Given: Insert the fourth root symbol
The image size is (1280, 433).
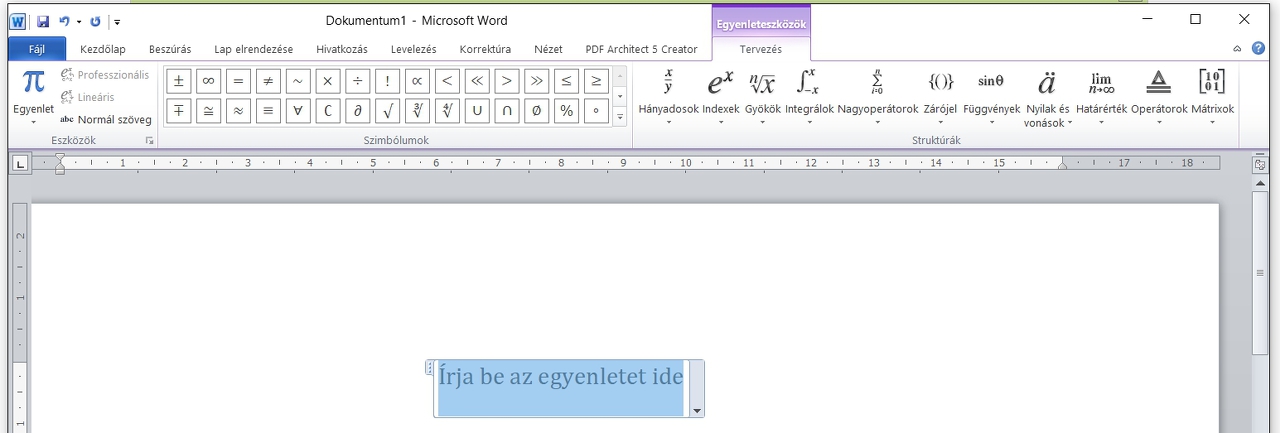Looking at the screenshot, I should 448,111.
